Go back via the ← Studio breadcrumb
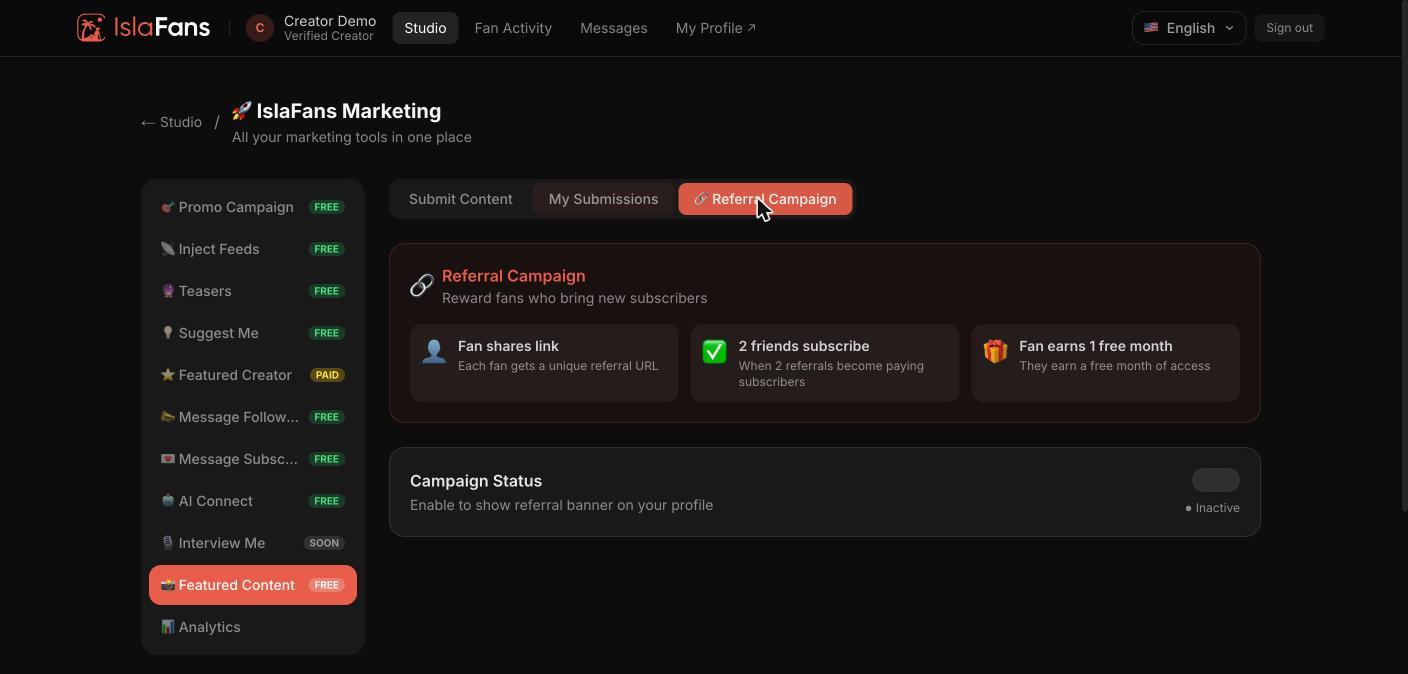Viewport: 1408px width, 674px height. click(171, 122)
